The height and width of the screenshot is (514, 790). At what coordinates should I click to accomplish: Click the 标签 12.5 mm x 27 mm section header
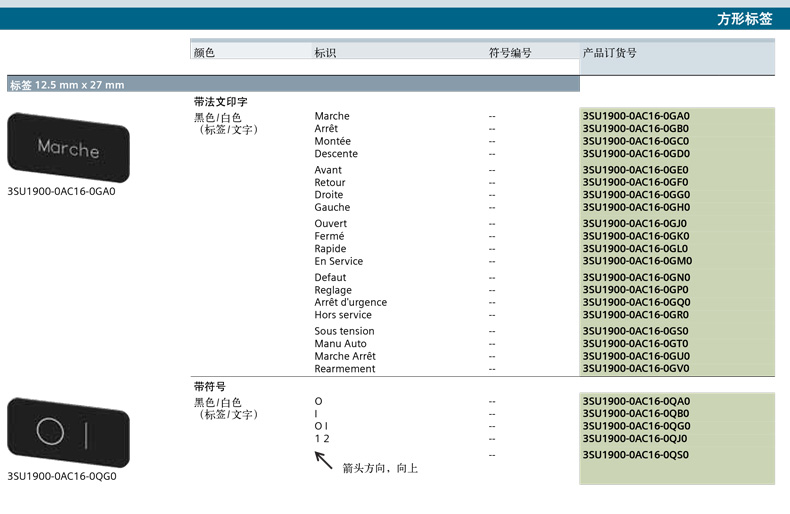point(67,85)
